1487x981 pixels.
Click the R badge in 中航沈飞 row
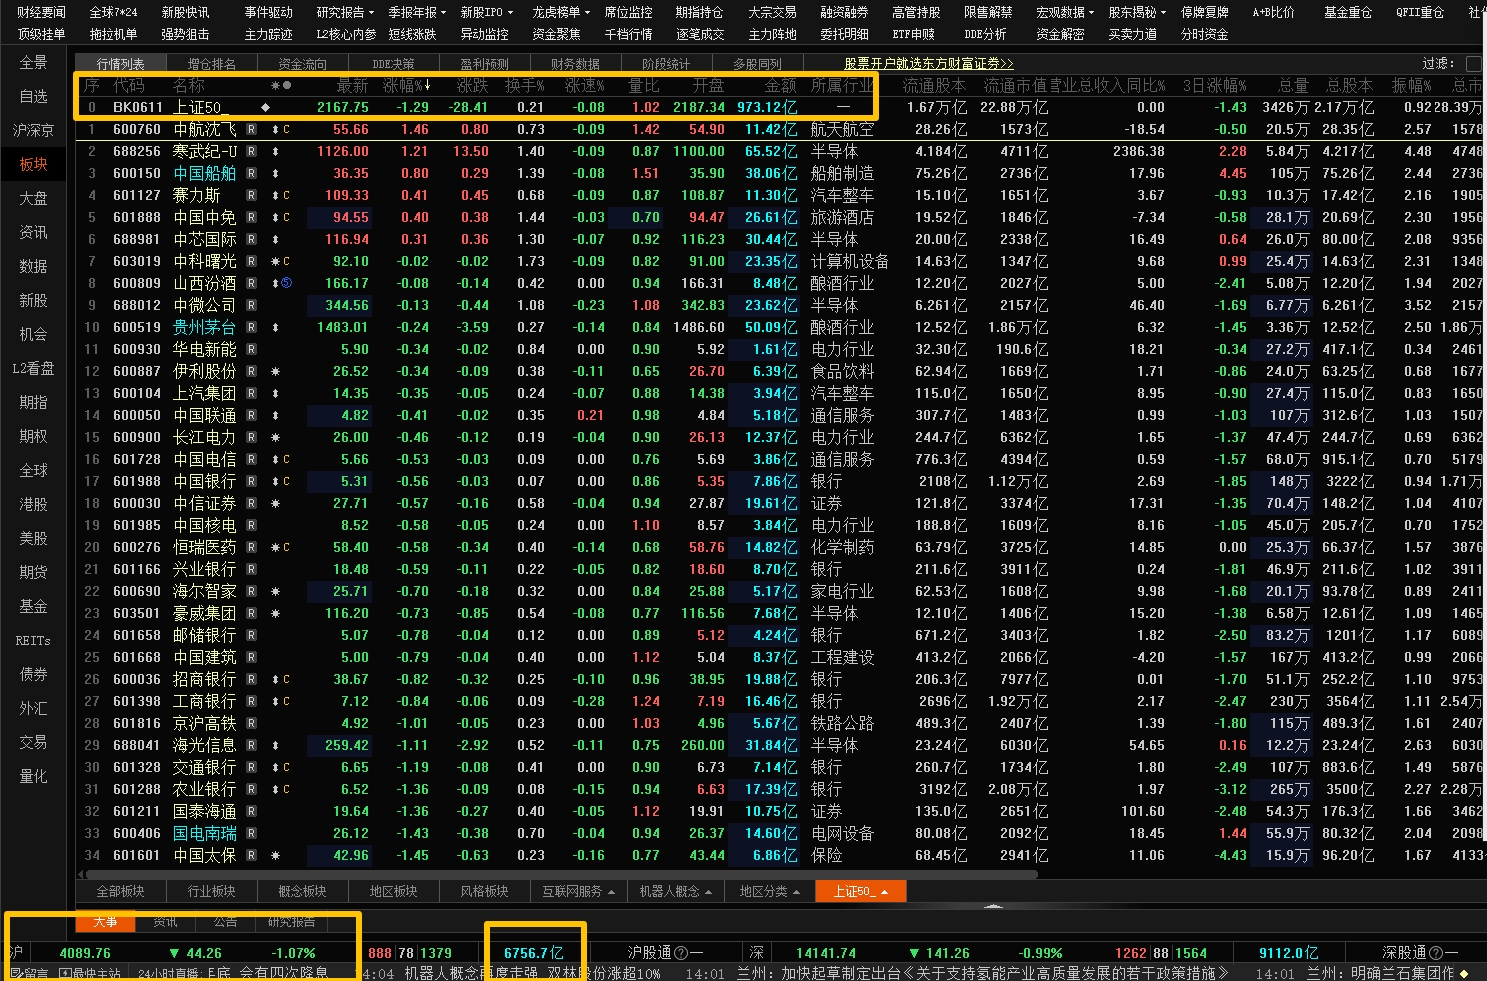[x=252, y=130]
